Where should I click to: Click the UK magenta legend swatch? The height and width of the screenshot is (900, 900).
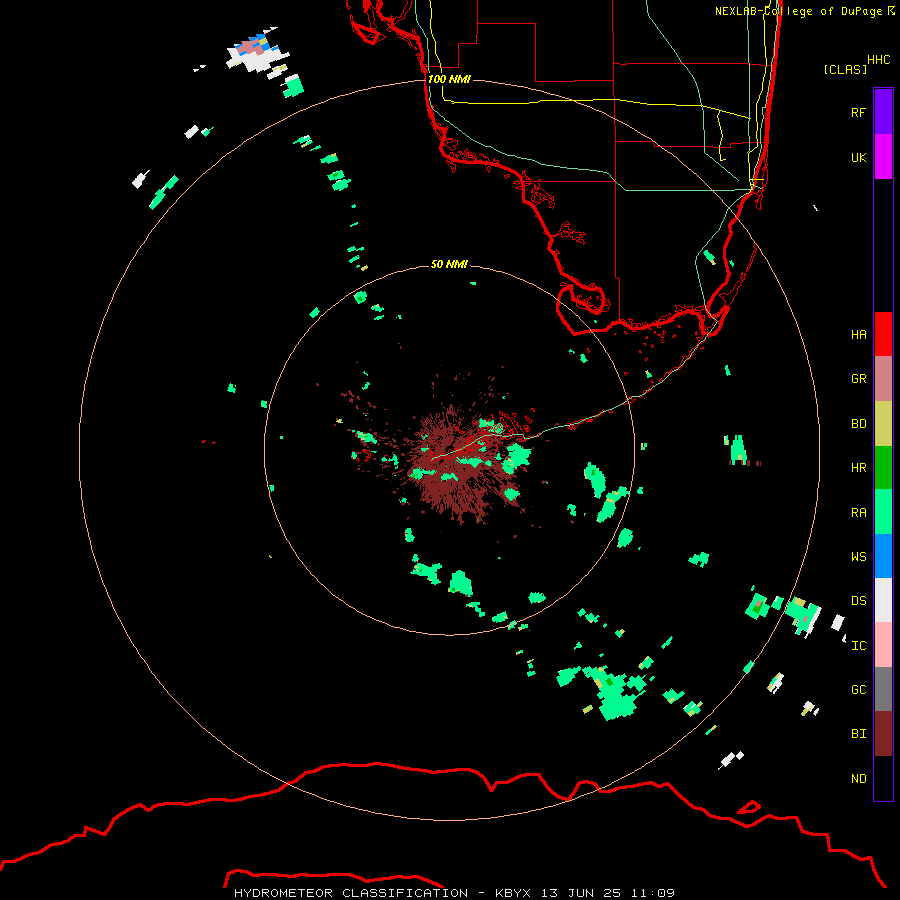(883, 156)
